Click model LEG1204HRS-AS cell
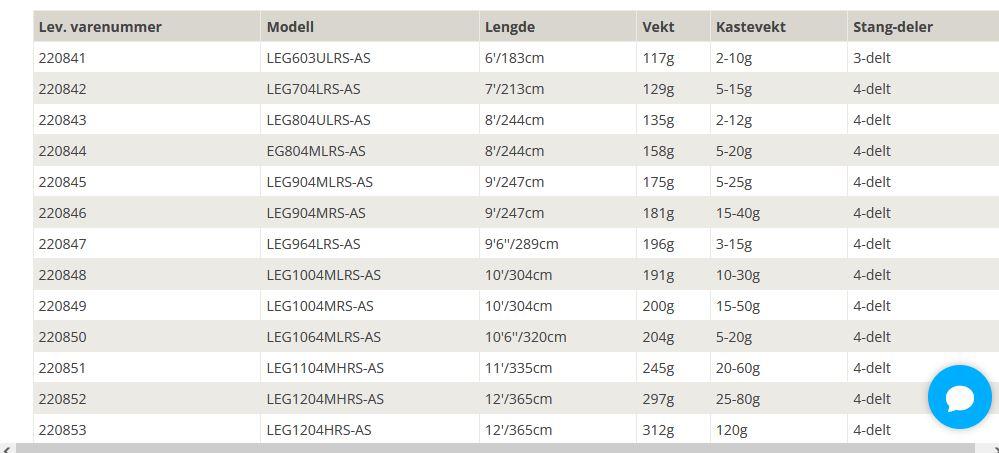The height and width of the screenshot is (453, 999). pos(370,430)
